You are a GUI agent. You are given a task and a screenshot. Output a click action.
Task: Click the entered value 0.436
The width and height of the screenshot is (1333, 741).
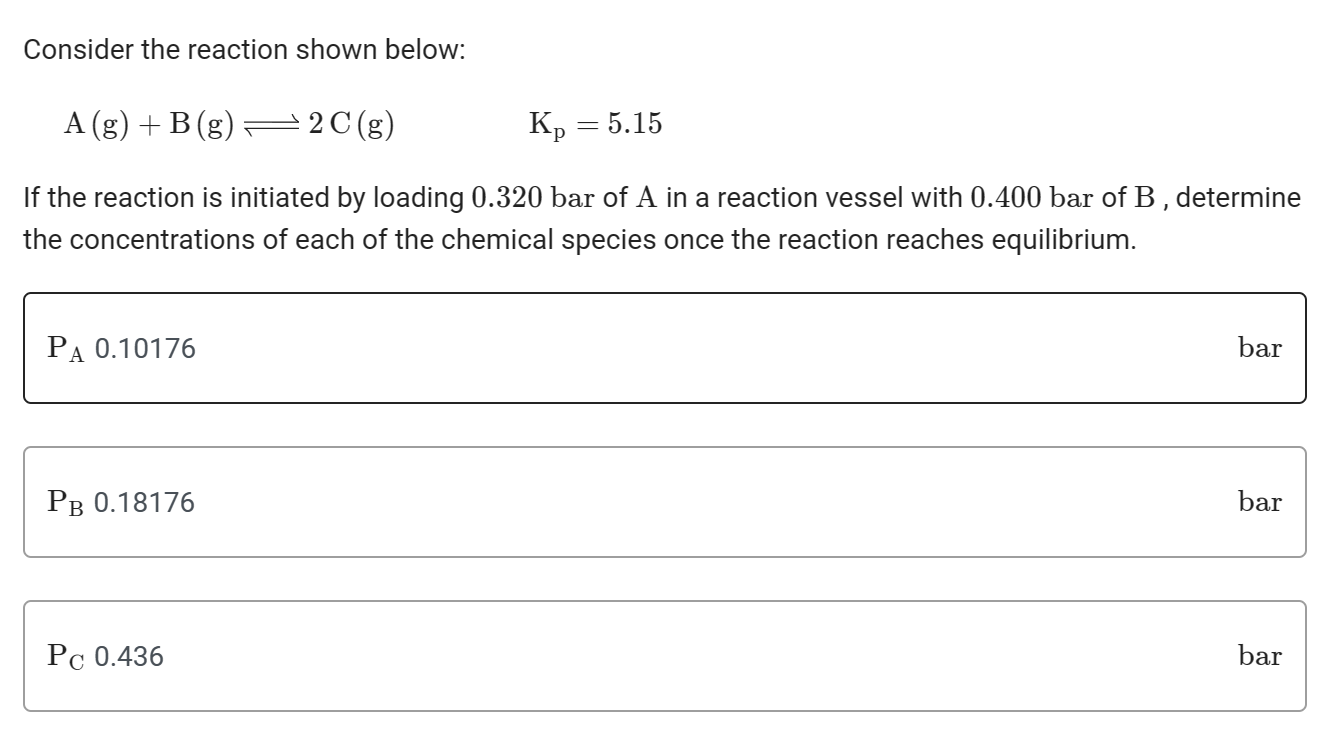click(x=128, y=657)
